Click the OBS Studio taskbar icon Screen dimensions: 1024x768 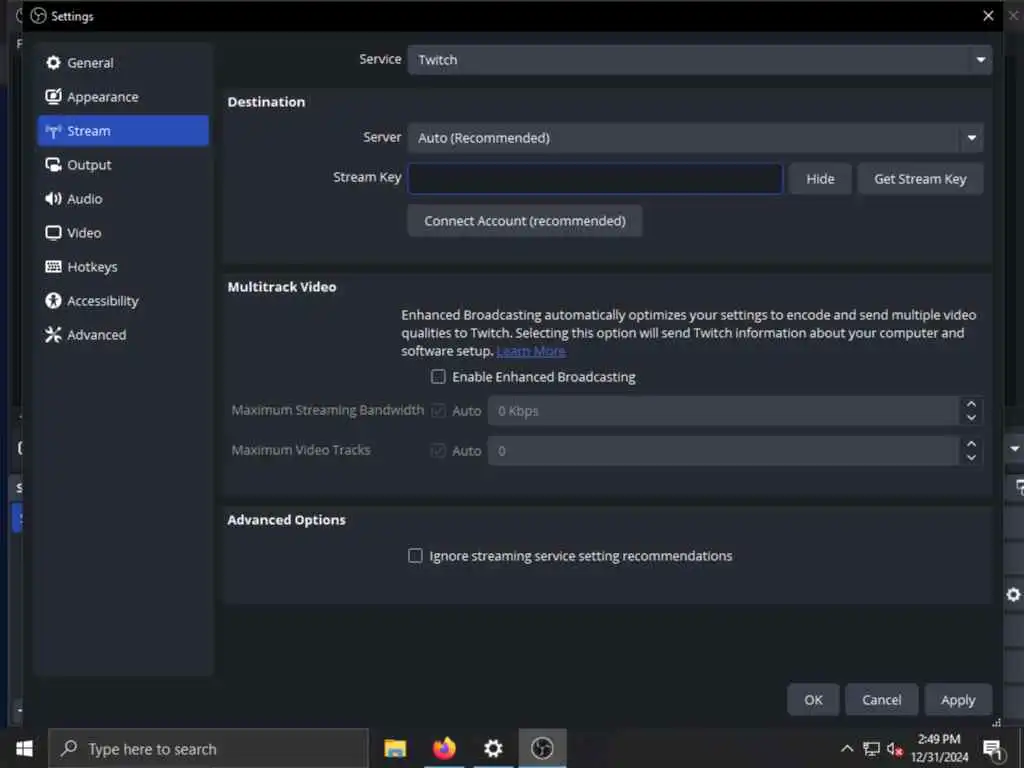[542, 748]
